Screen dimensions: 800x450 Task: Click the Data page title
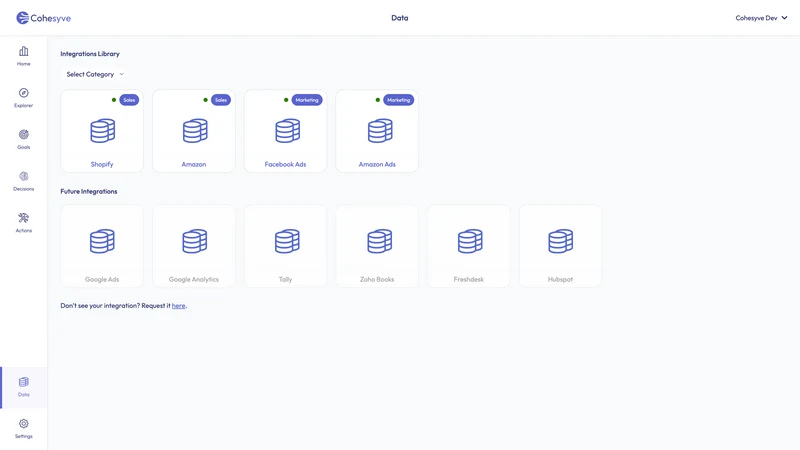(x=399, y=18)
